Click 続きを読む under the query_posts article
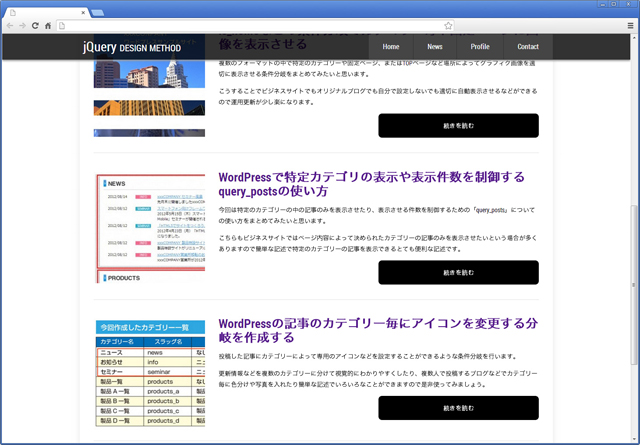Image resolution: width=640 pixels, height=445 pixels. point(458,272)
